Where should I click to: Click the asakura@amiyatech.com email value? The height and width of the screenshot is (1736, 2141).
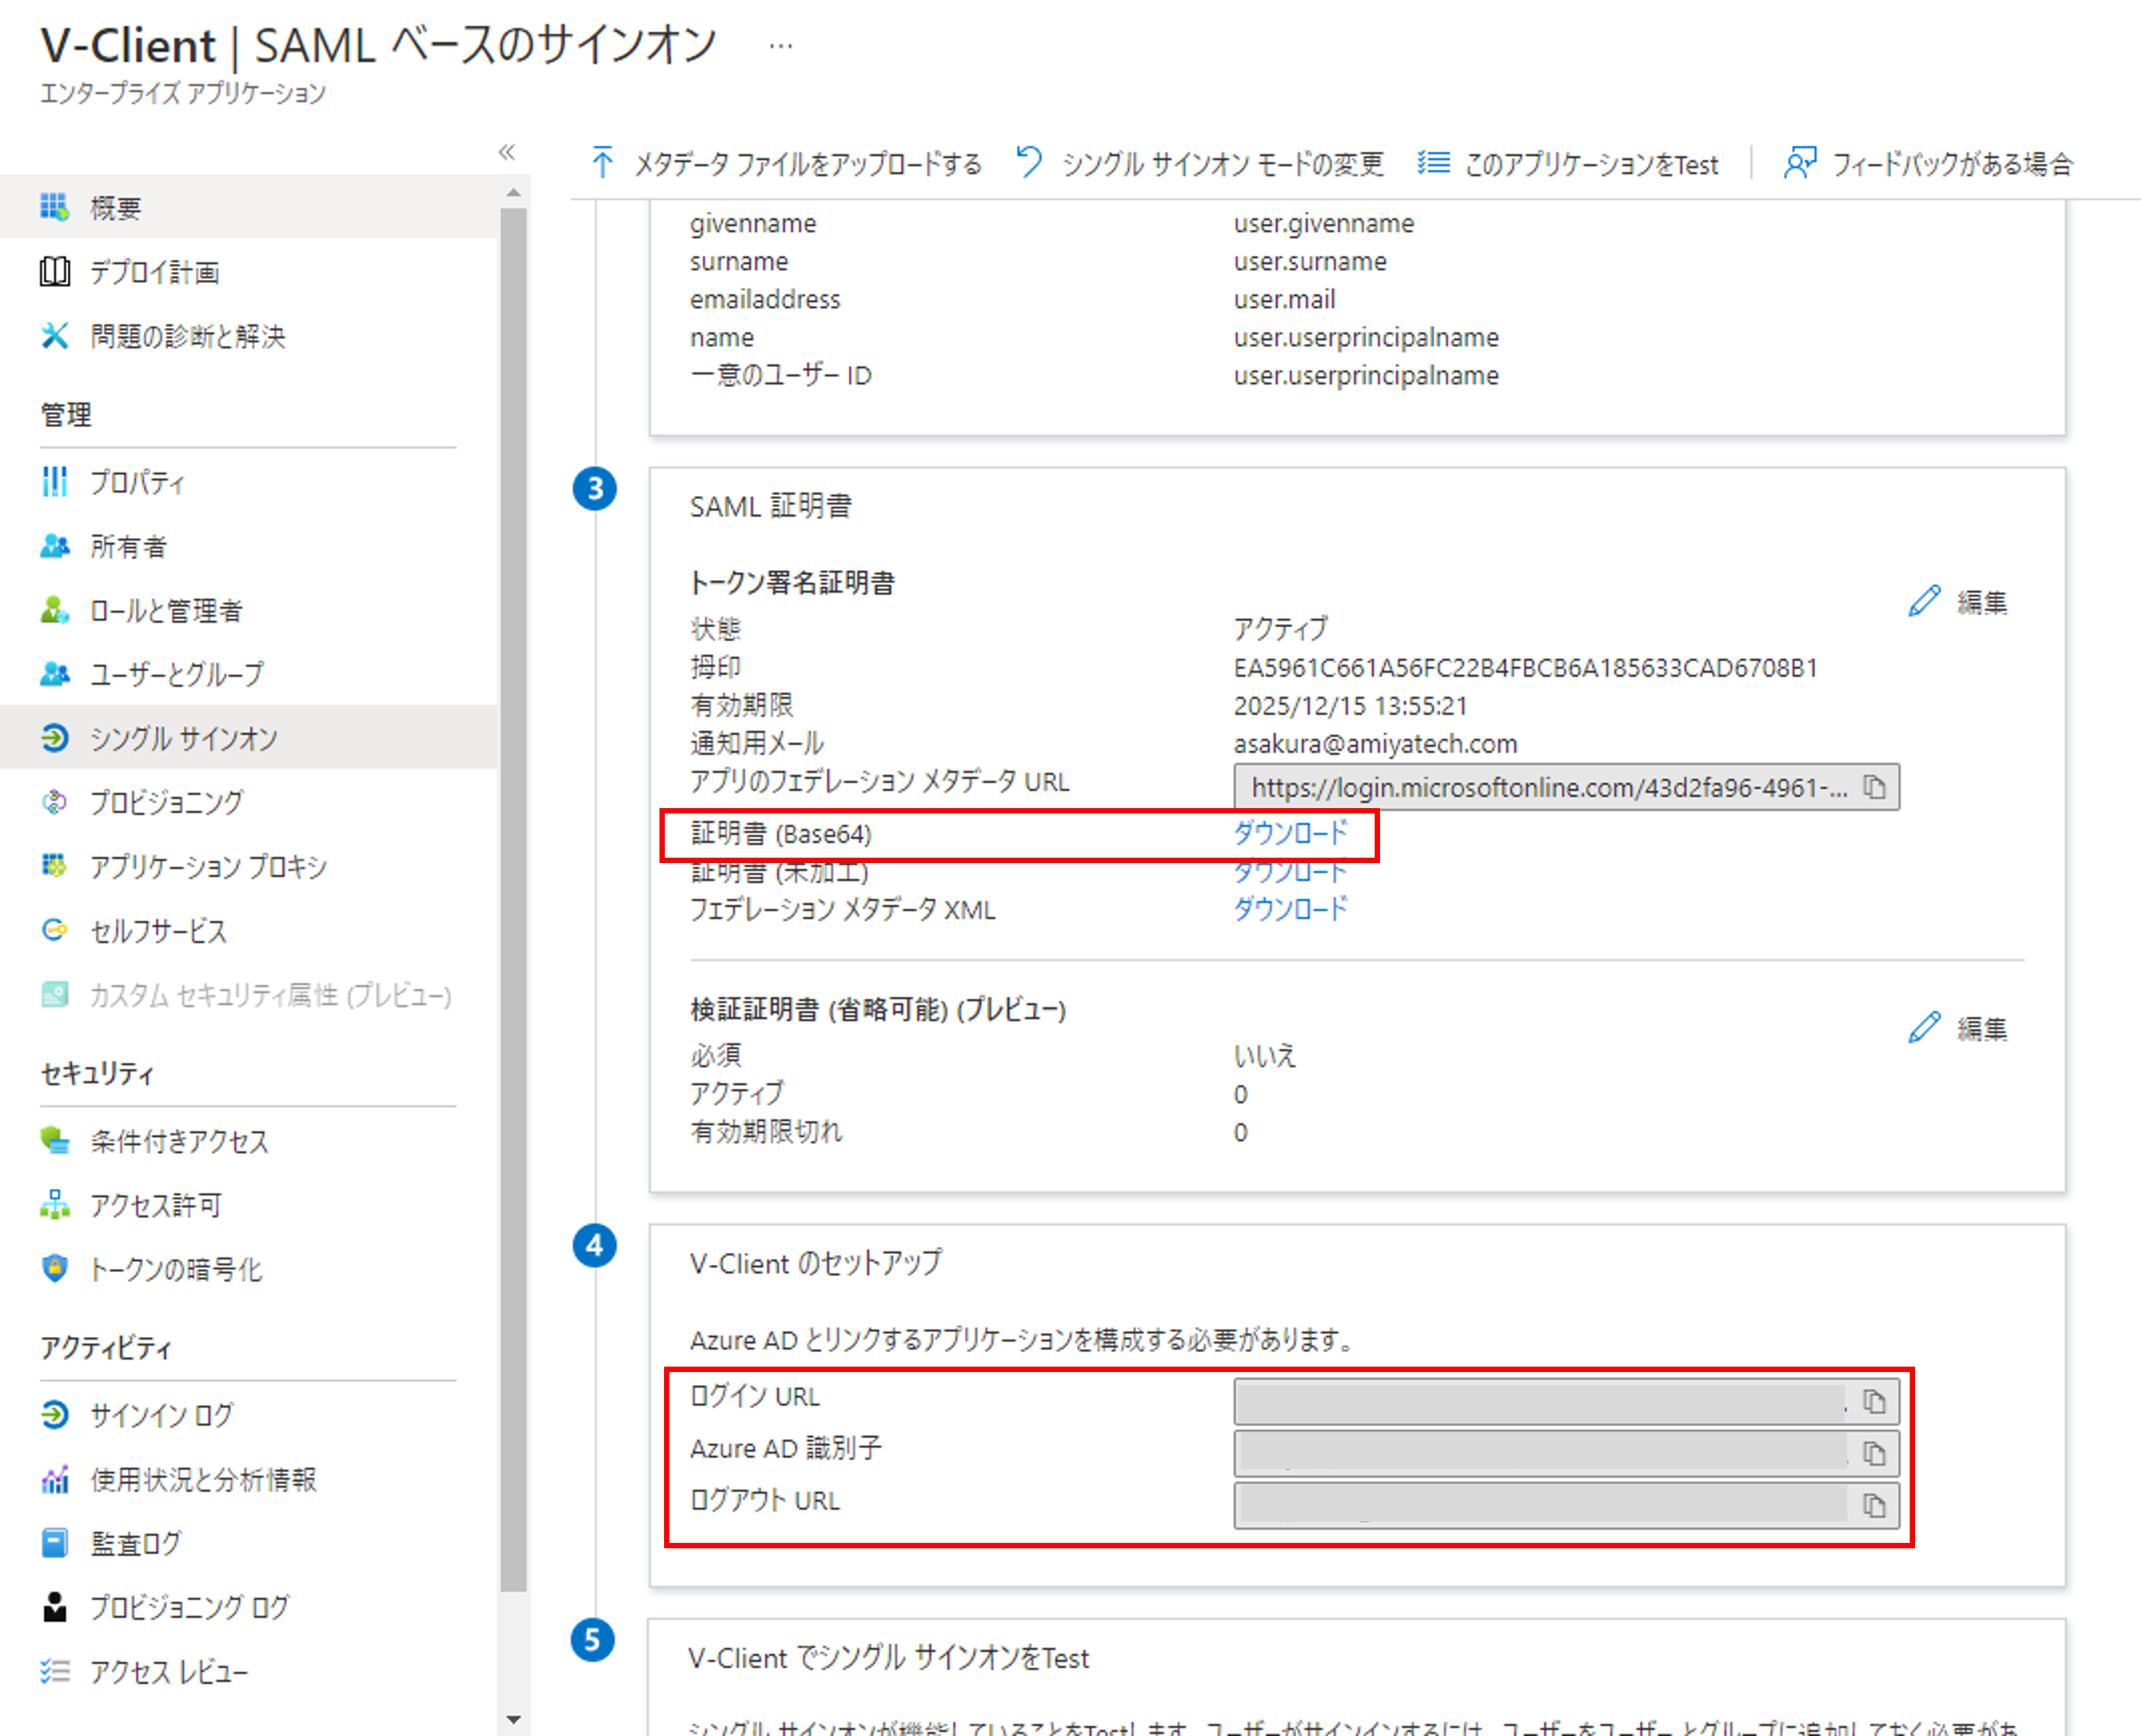click(x=1375, y=743)
